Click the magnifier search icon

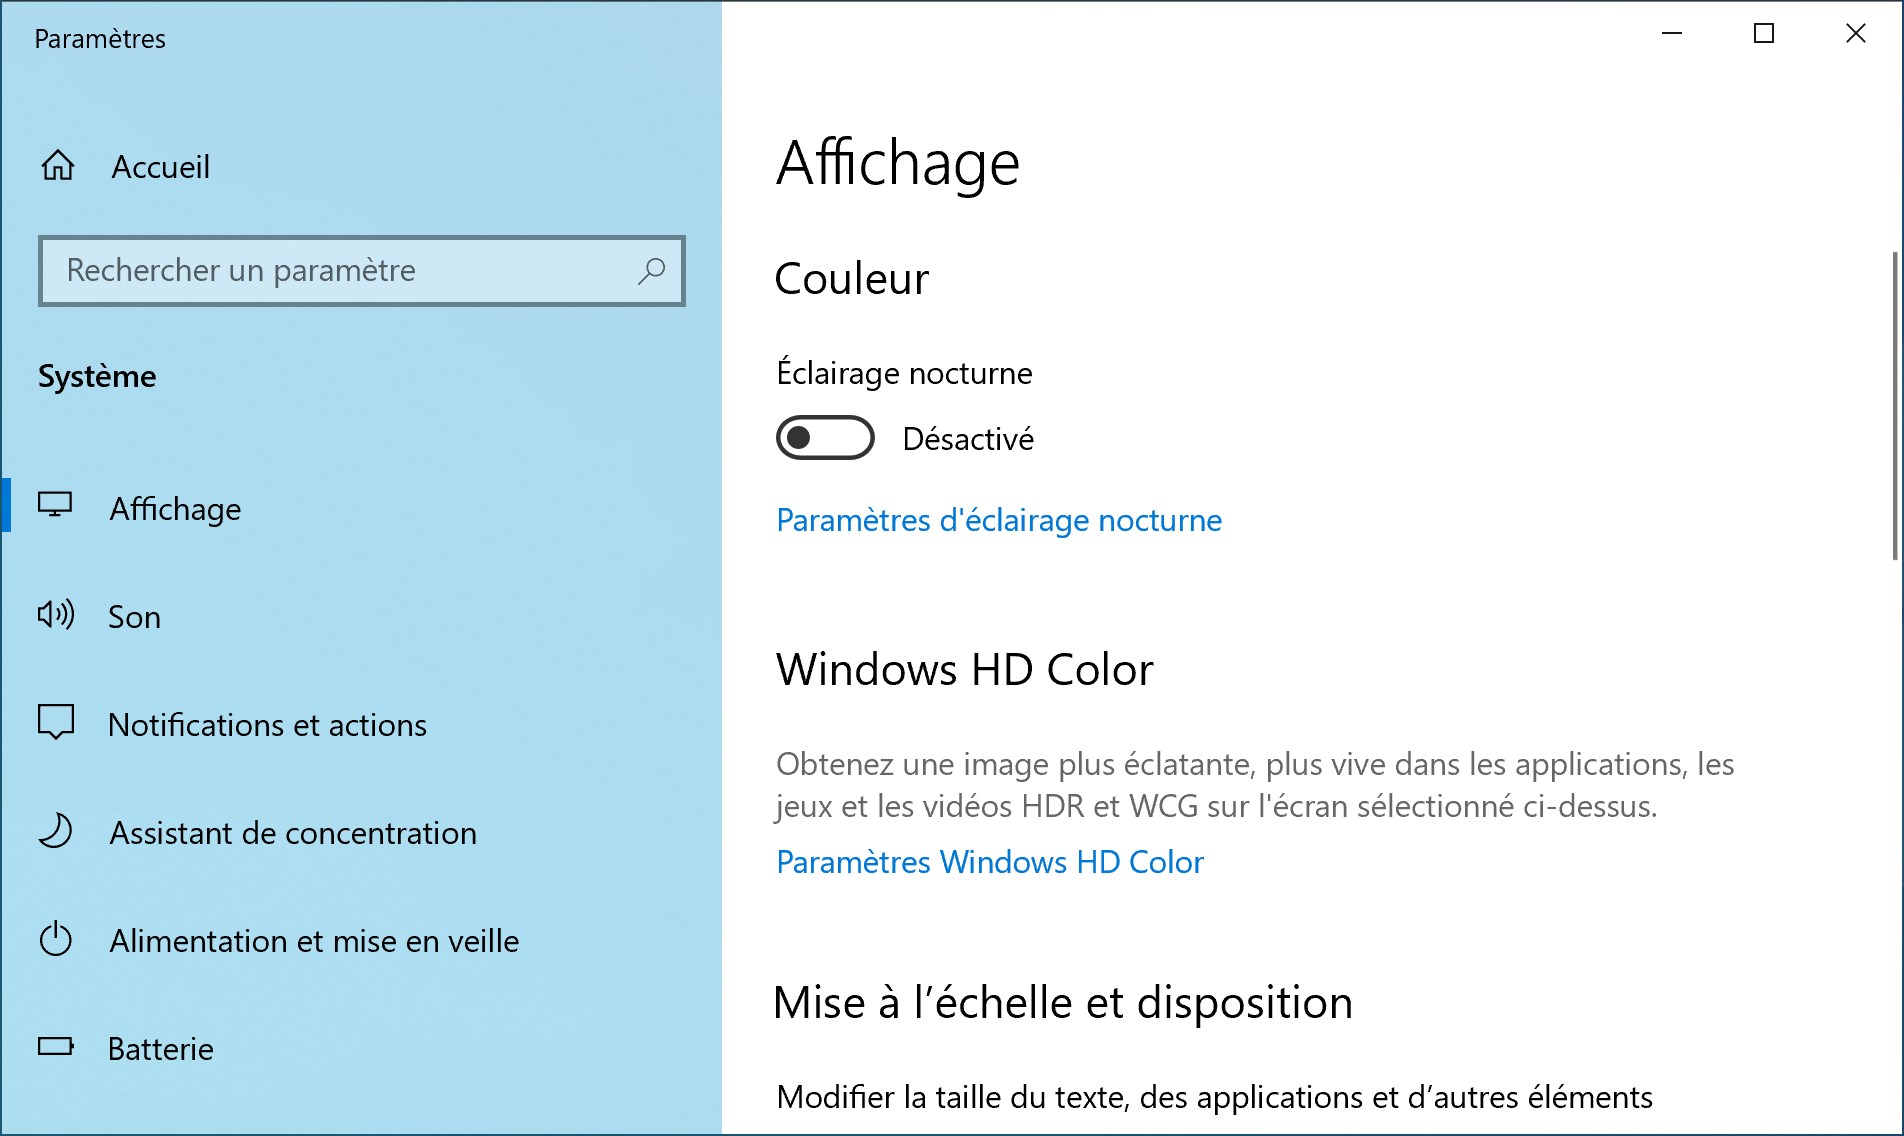pos(651,270)
